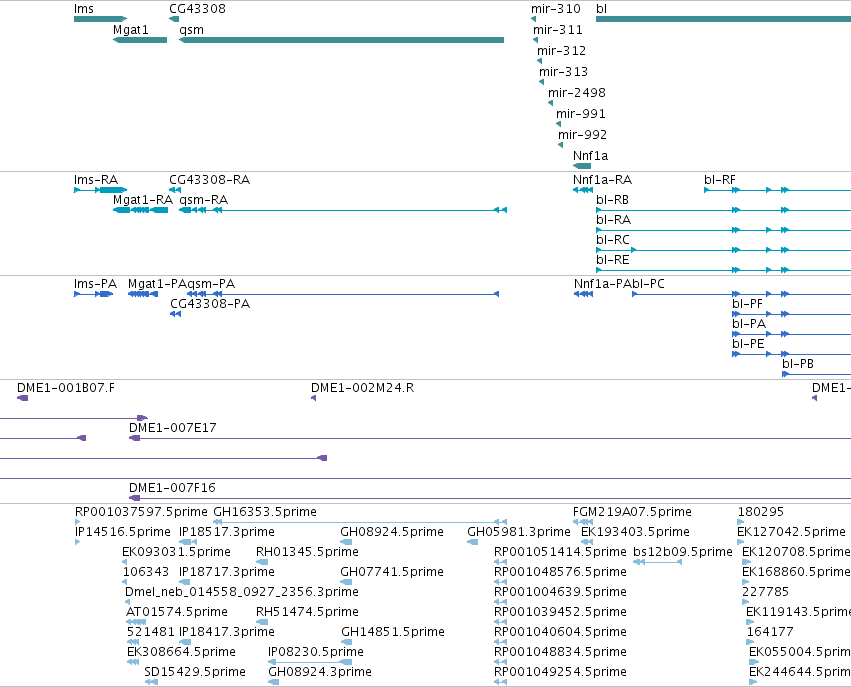Select bl-PE protein label
851x687 pixels.
click(x=748, y=344)
